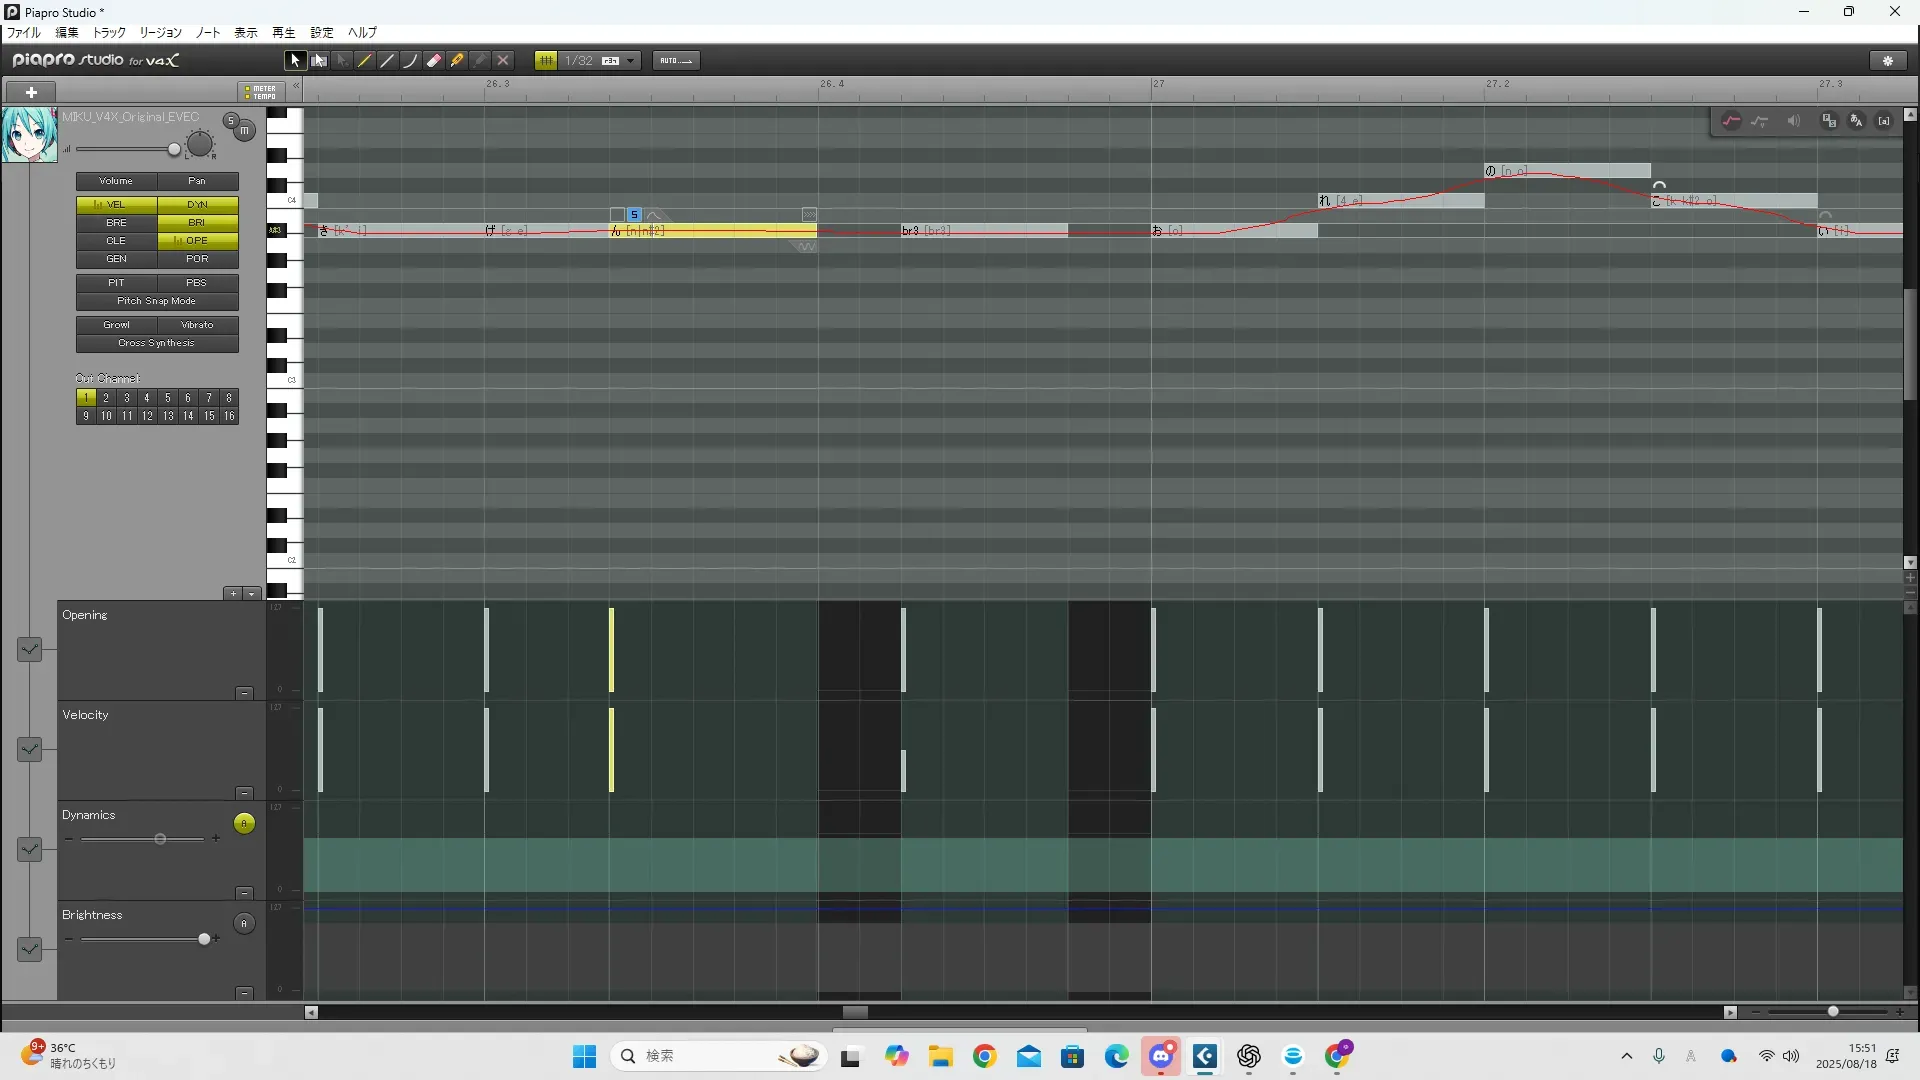Select the straight Line tool
This screenshot has width=1920, height=1080.
[387, 61]
